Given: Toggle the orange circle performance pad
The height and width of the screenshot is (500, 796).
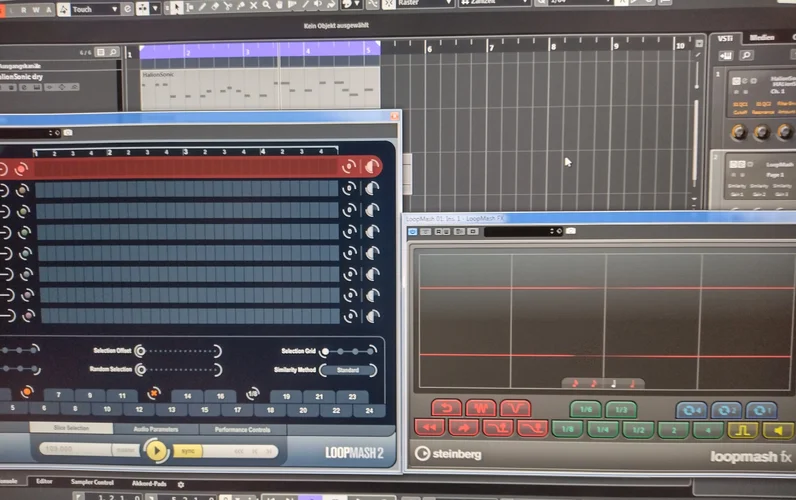Looking at the screenshot, I should (27, 391).
